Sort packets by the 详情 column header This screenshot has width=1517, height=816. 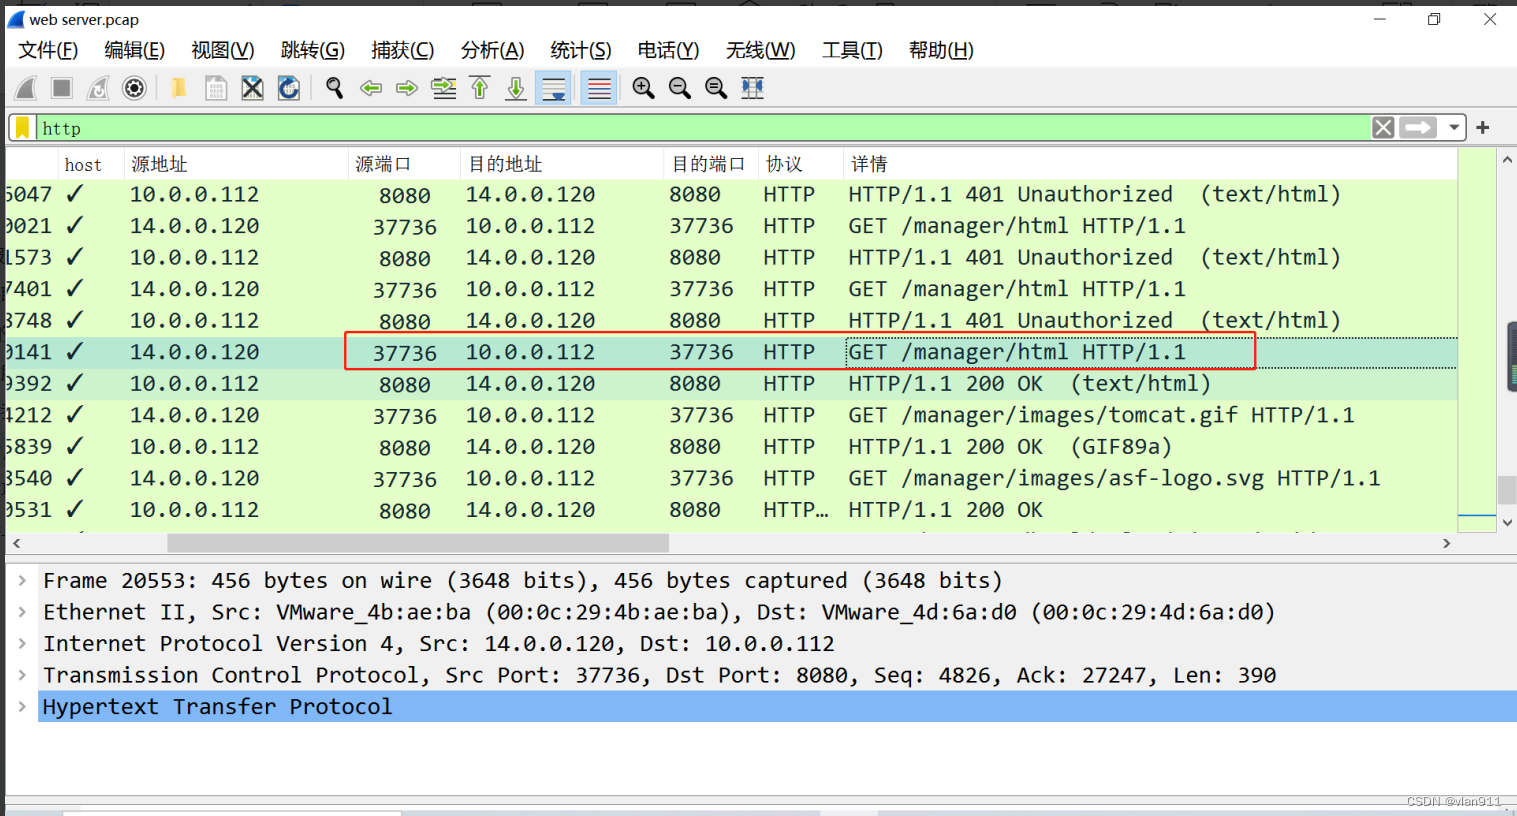click(1150, 164)
